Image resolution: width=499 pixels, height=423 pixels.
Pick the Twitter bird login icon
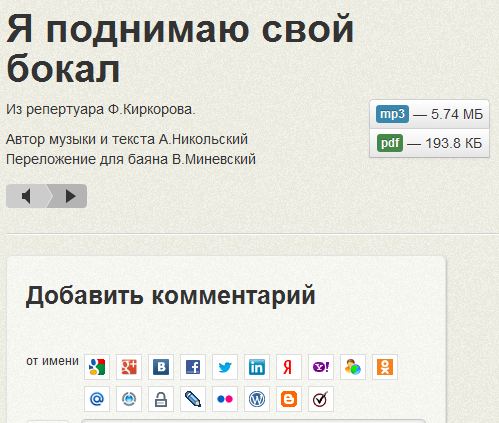(x=225, y=367)
